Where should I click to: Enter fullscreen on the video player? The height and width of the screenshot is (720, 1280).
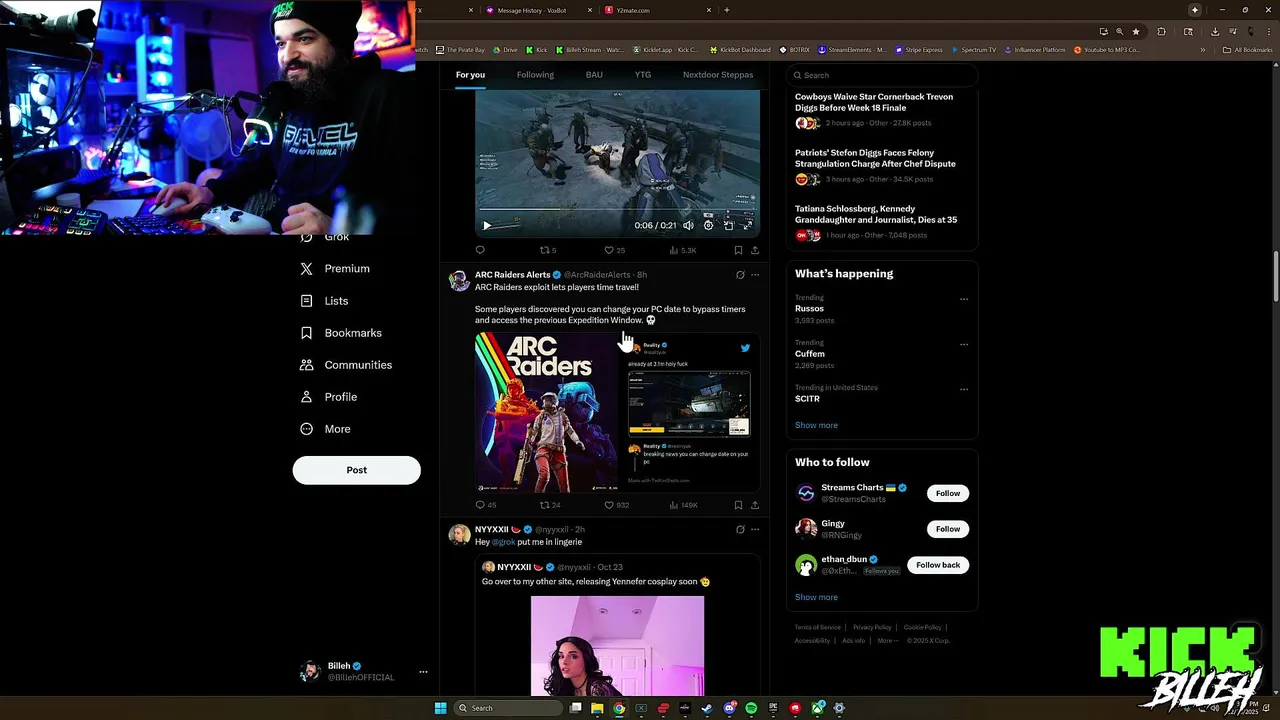click(x=747, y=225)
